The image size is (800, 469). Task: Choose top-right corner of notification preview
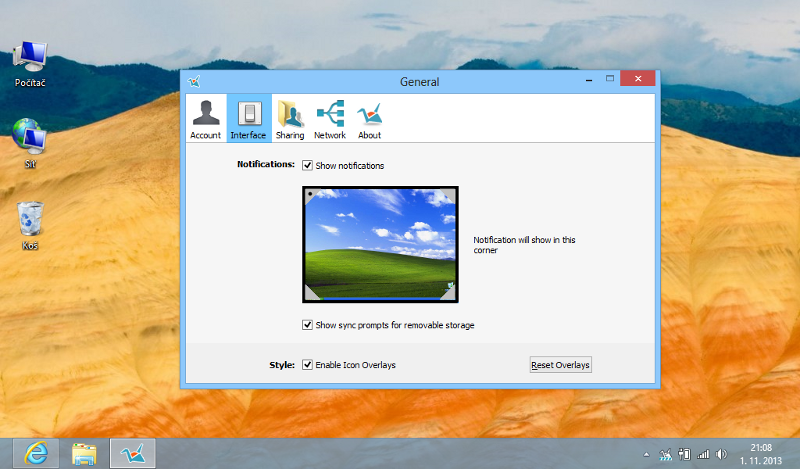pyautogui.click(x=450, y=194)
